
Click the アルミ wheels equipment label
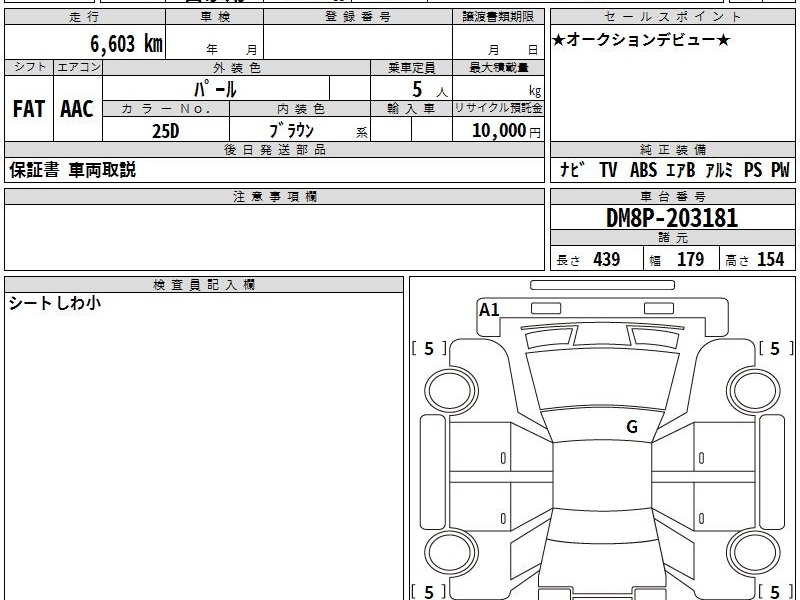click(x=719, y=169)
